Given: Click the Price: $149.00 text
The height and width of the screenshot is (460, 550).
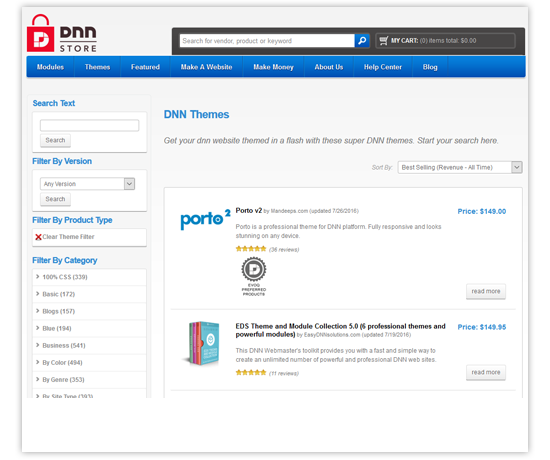Looking at the screenshot, I should pos(482,212).
